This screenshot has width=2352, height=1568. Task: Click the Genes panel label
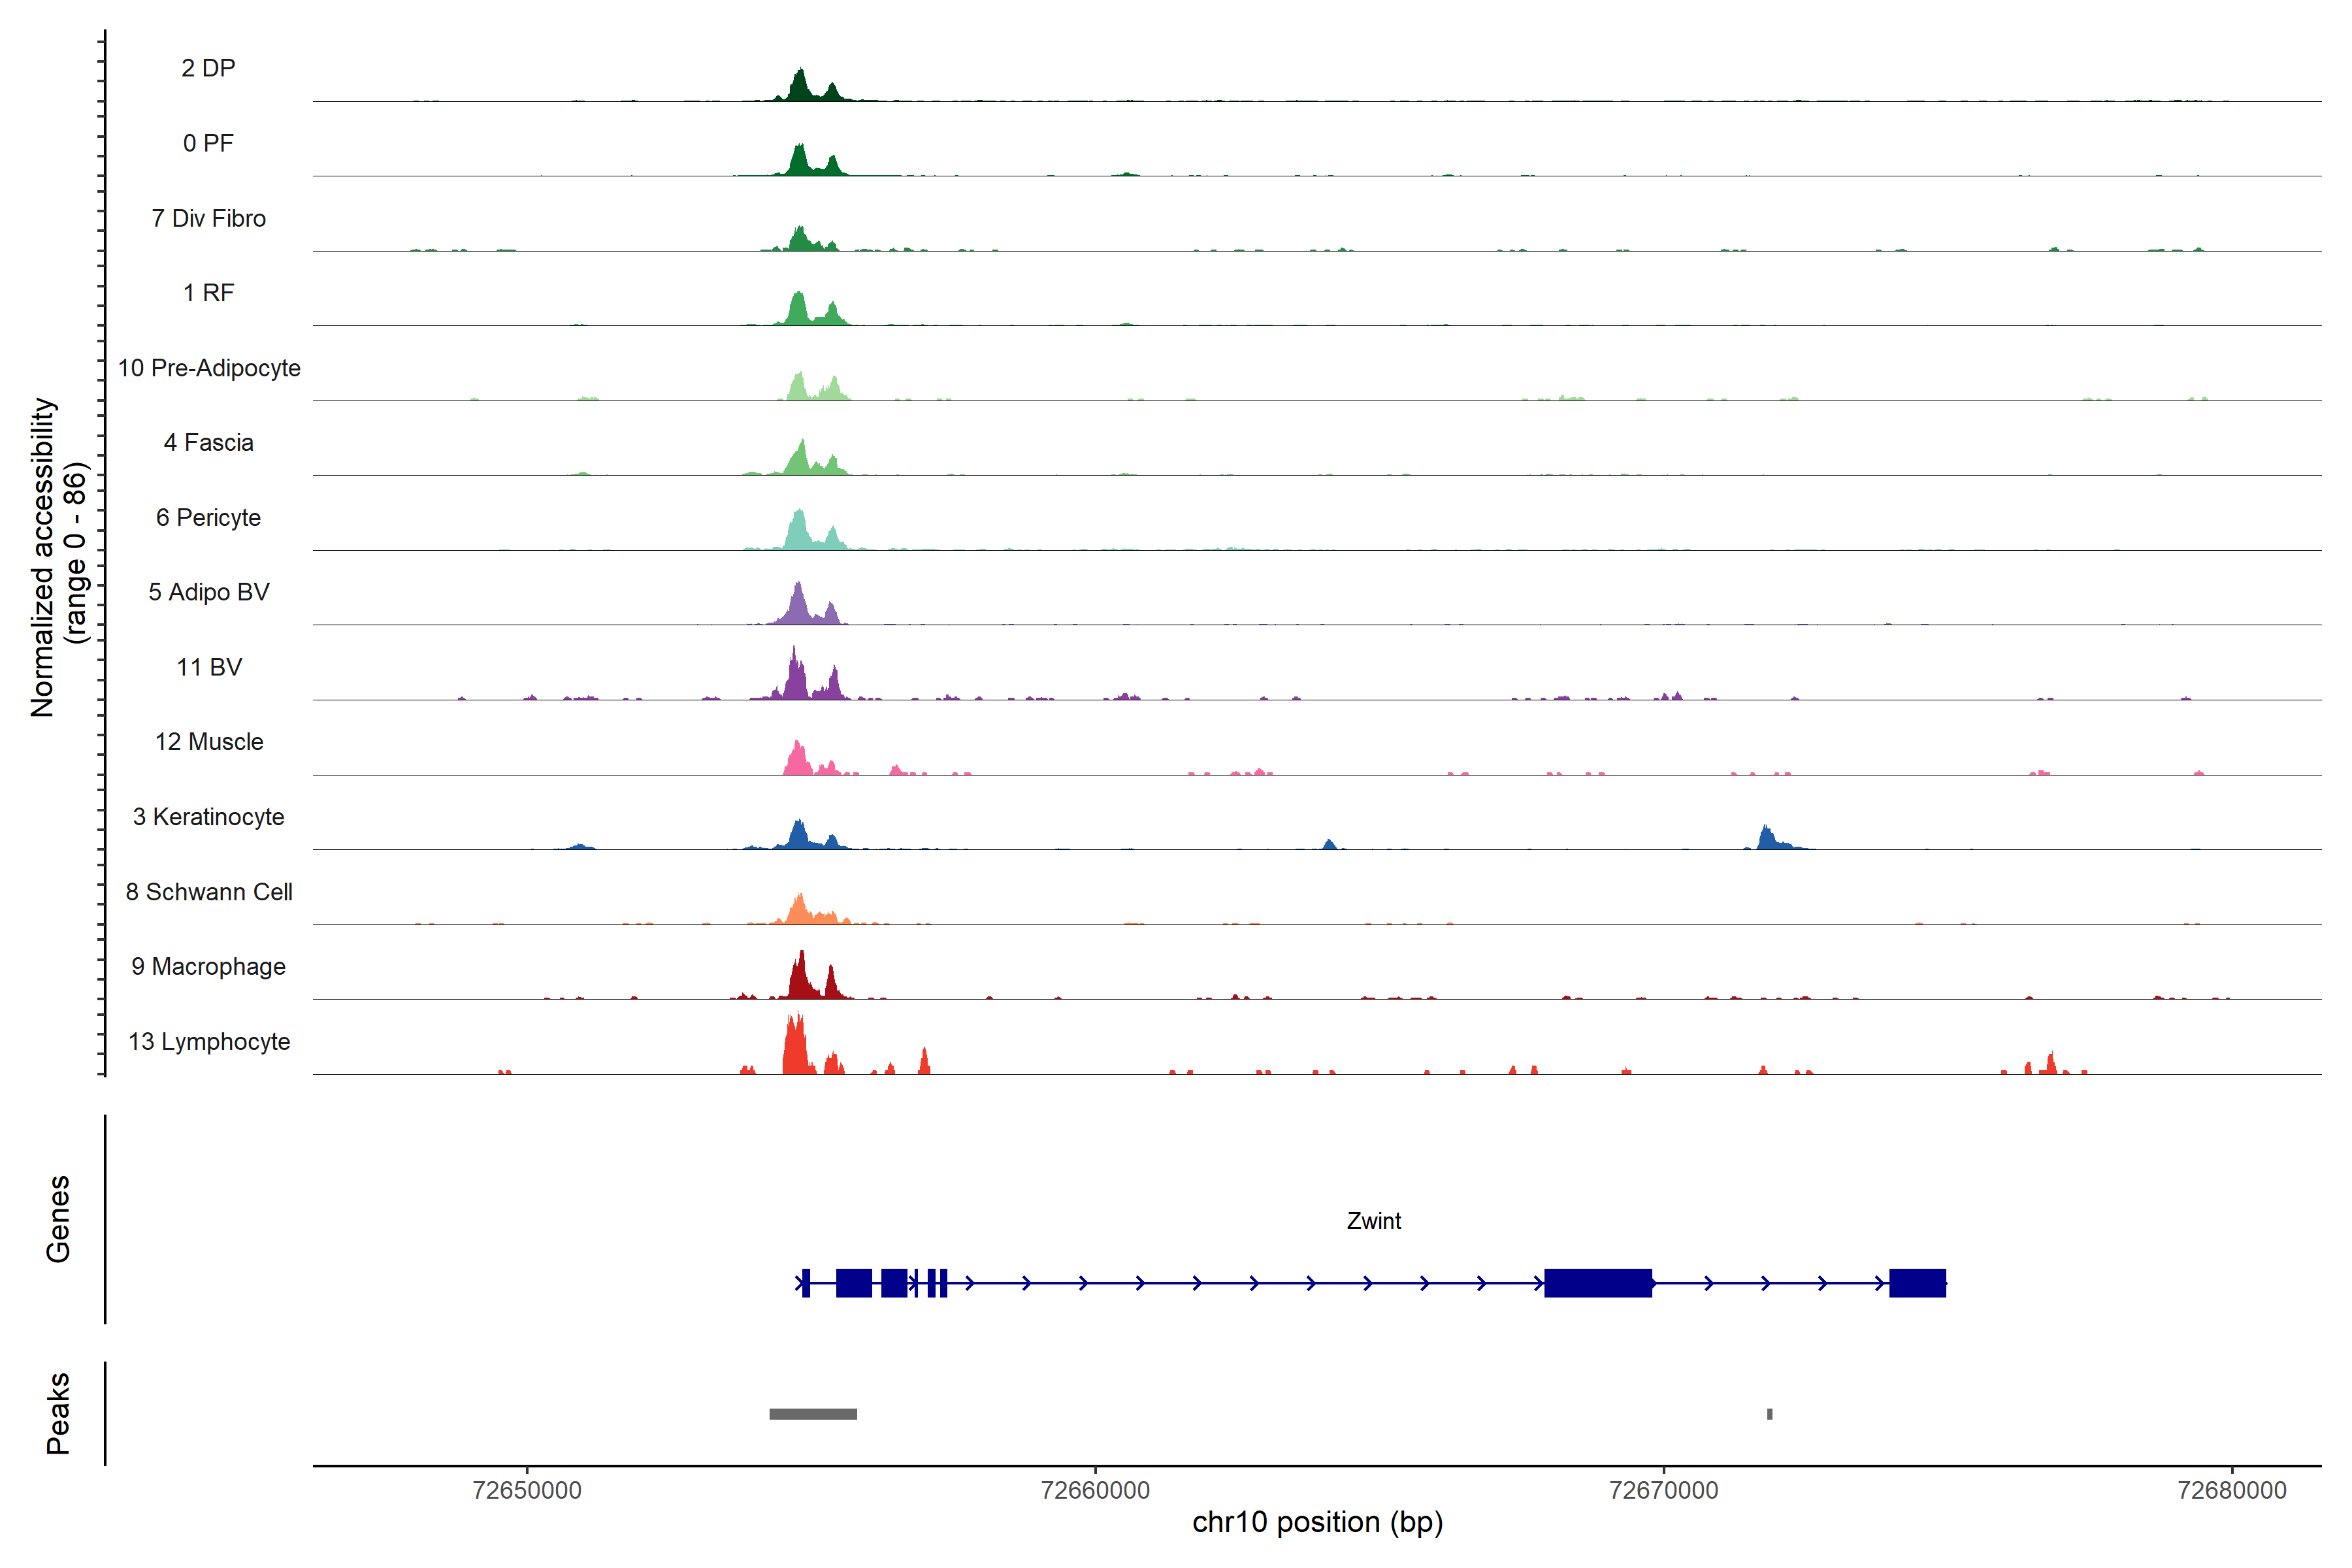(58, 1219)
